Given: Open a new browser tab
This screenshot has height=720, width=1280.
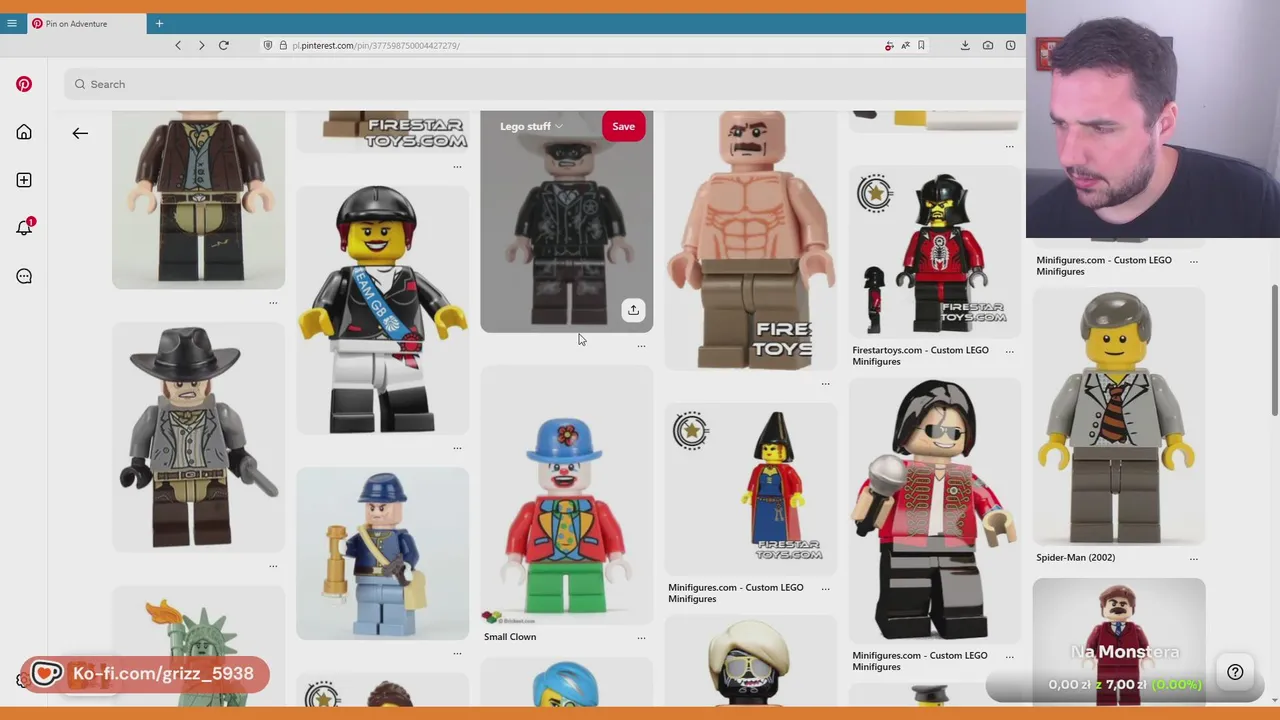Looking at the screenshot, I should point(159,23).
